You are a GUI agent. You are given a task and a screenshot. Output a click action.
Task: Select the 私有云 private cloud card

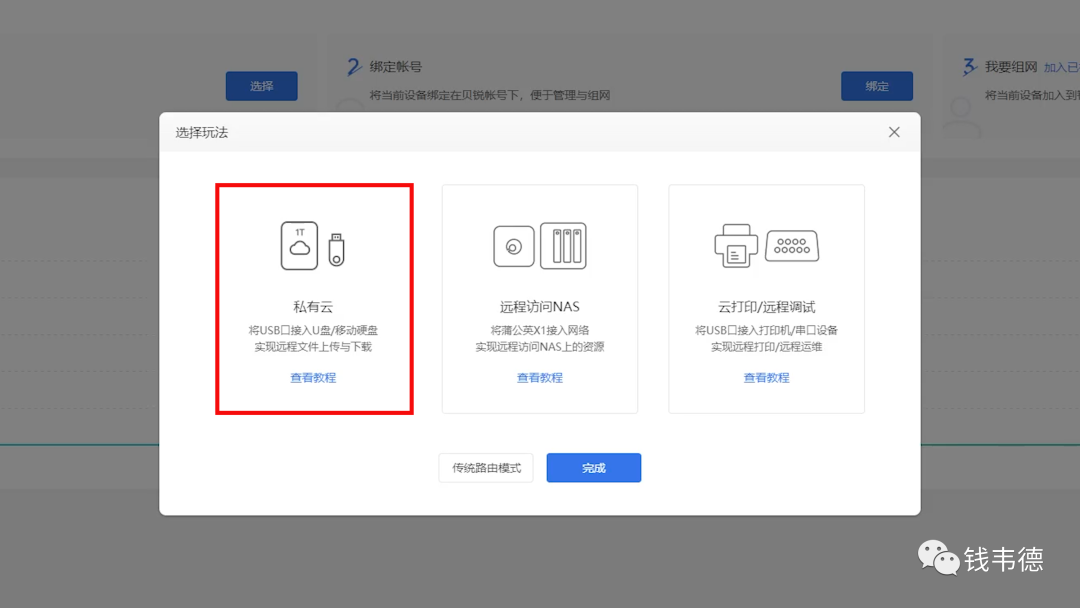pyautogui.click(x=314, y=299)
